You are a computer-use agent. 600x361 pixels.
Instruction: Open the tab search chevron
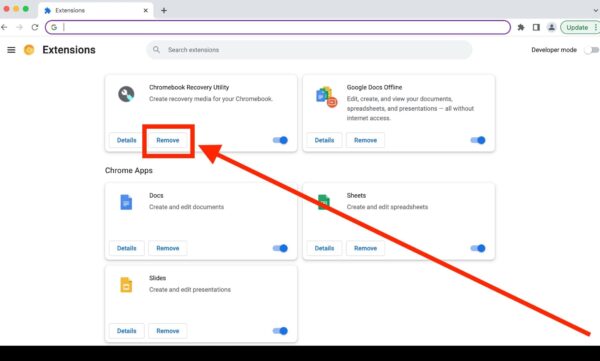[596, 10]
